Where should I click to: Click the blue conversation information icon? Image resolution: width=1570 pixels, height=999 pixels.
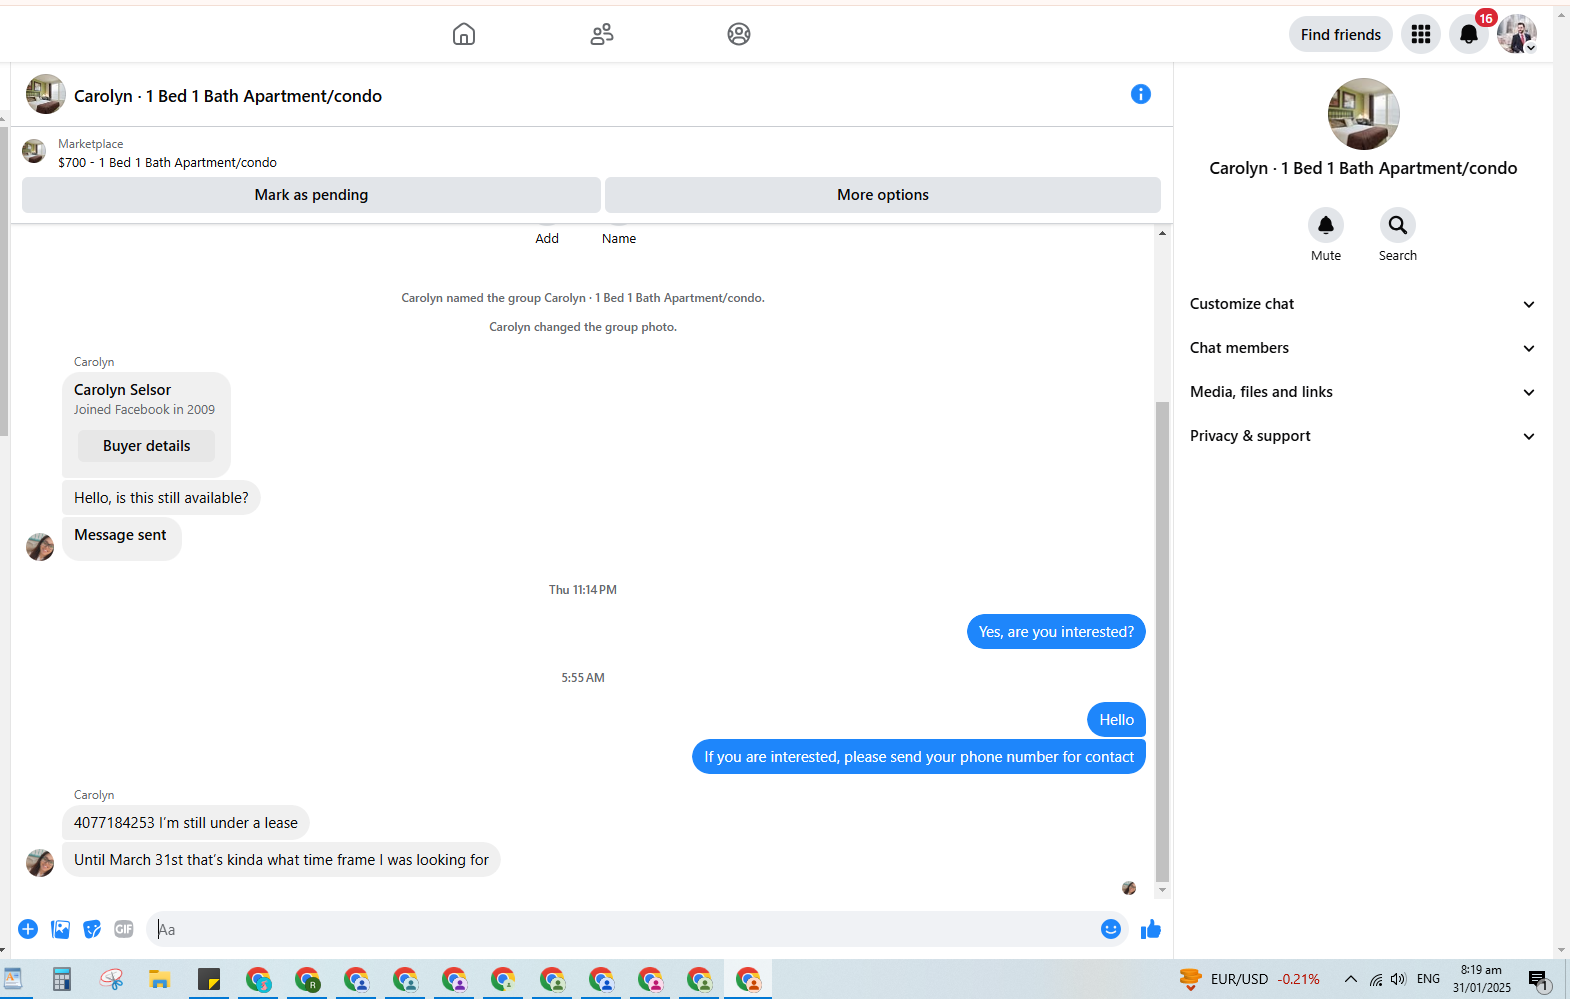(x=1141, y=94)
